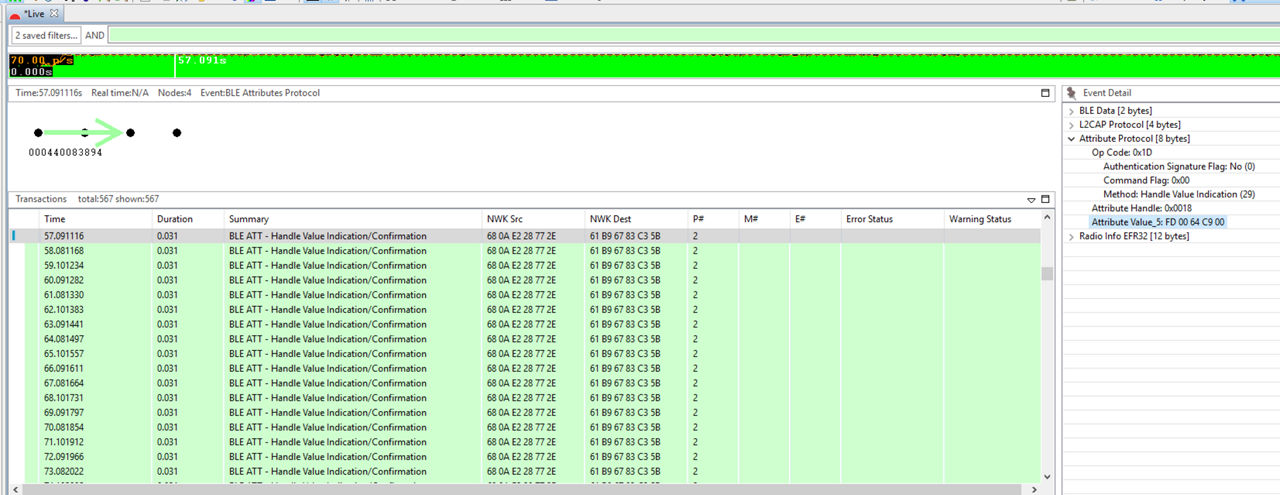Click scroll-down arrow of transactions scrollbar
The image size is (1280, 495).
click(x=1047, y=476)
